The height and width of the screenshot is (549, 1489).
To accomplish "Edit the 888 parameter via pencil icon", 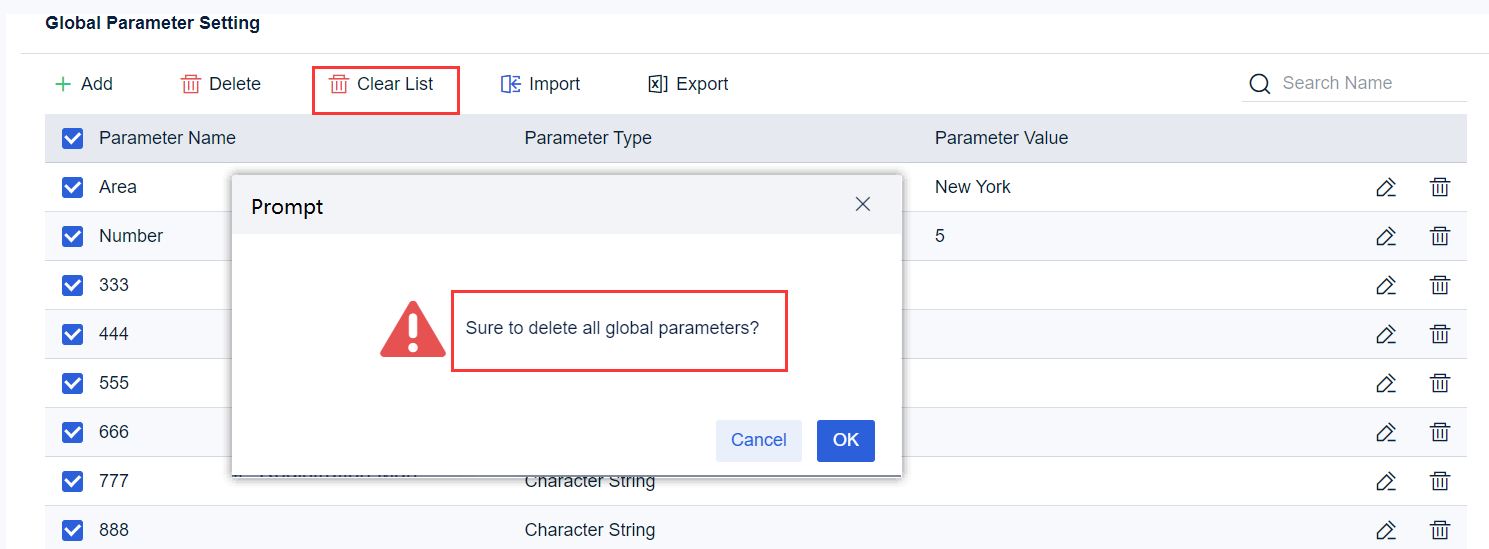I will pyautogui.click(x=1386, y=530).
